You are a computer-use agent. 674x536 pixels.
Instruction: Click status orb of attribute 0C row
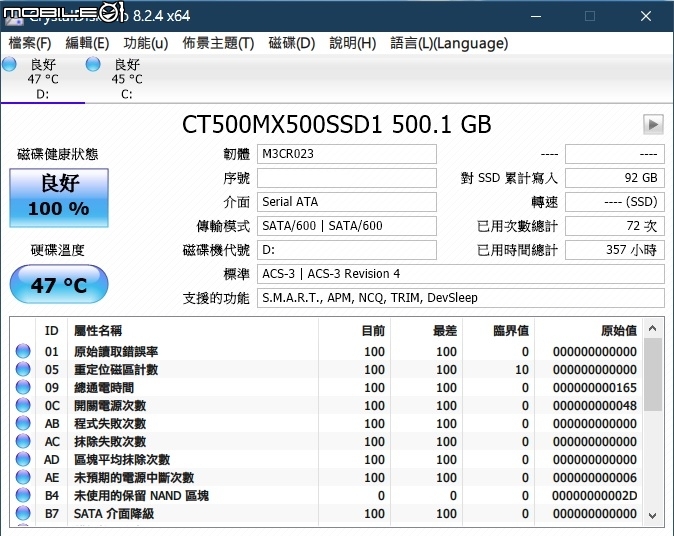[23, 405]
